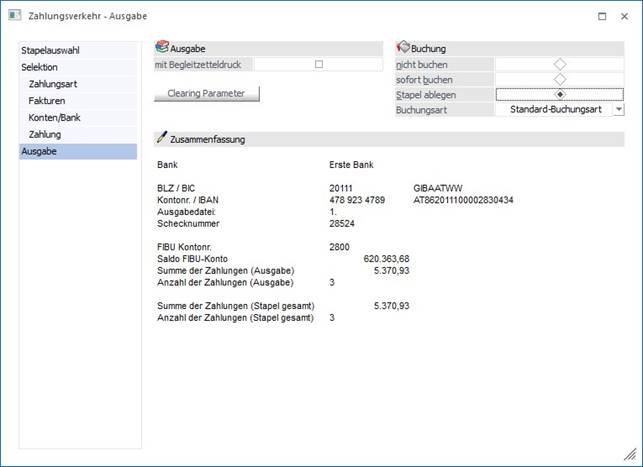Select the Selektion navigation entry

(39, 67)
